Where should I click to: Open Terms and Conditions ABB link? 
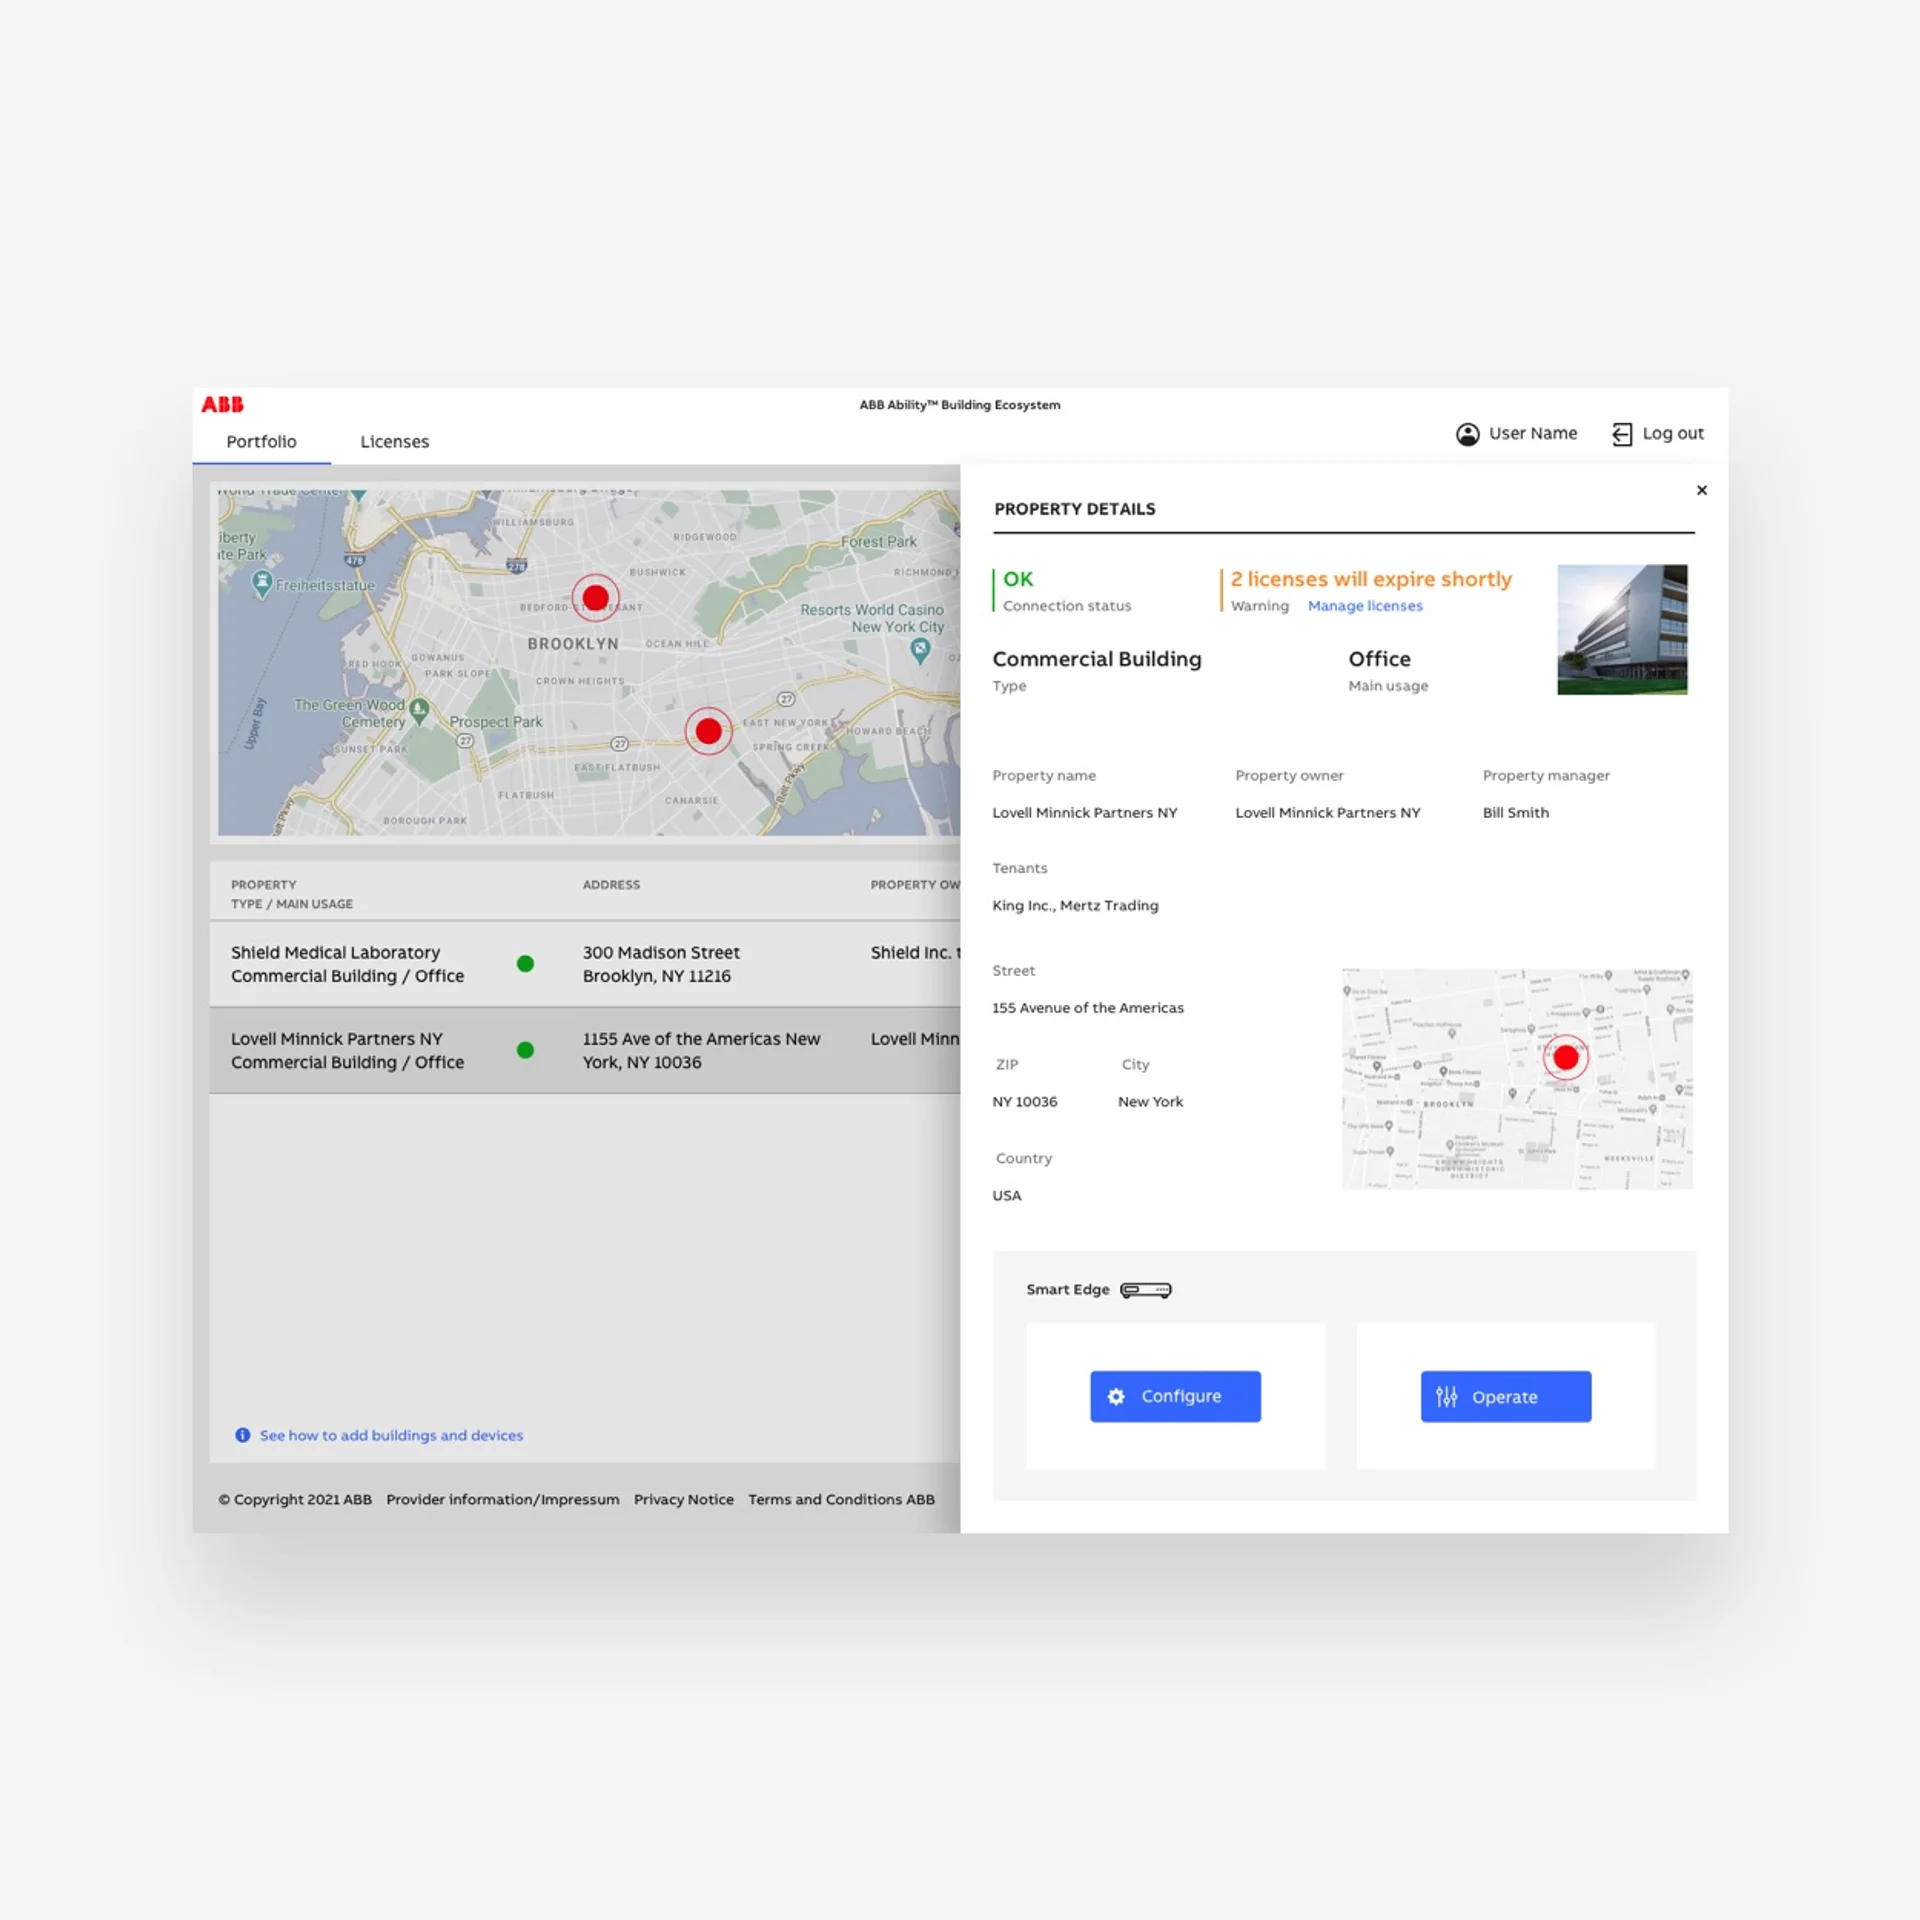[x=841, y=1499]
